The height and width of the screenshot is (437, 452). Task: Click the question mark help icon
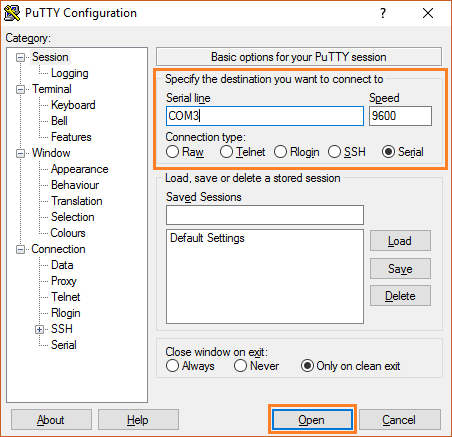click(383, 13)
